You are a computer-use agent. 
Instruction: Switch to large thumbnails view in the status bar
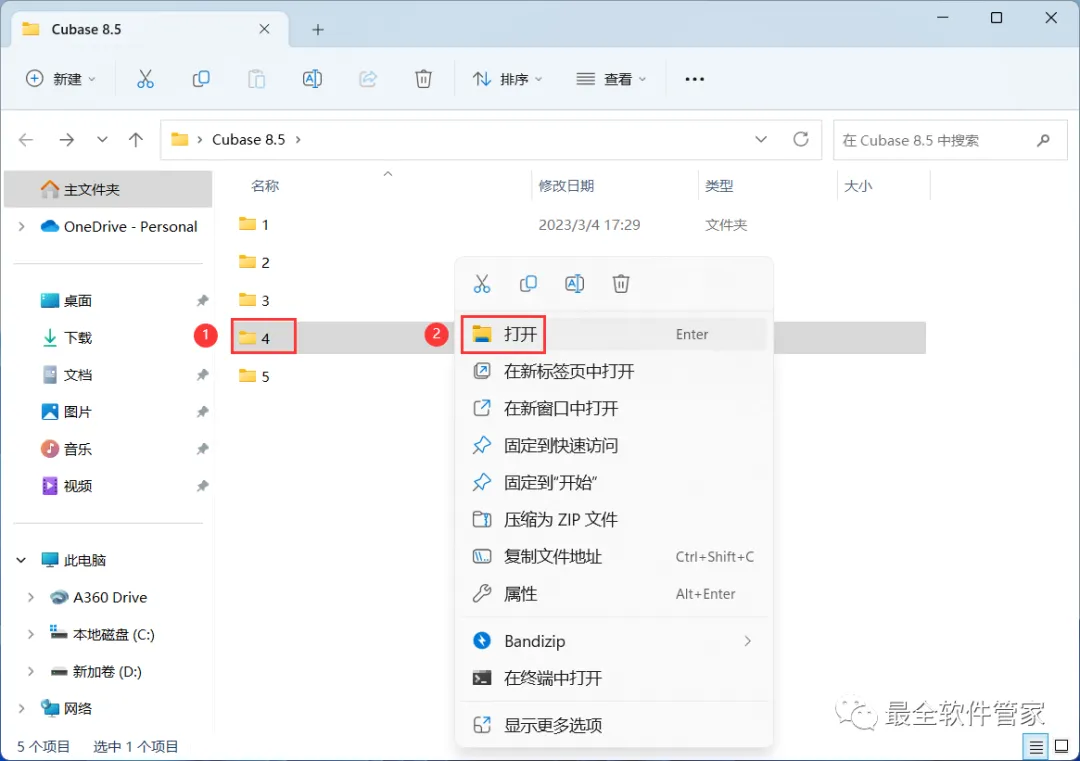coord(1061,746)
